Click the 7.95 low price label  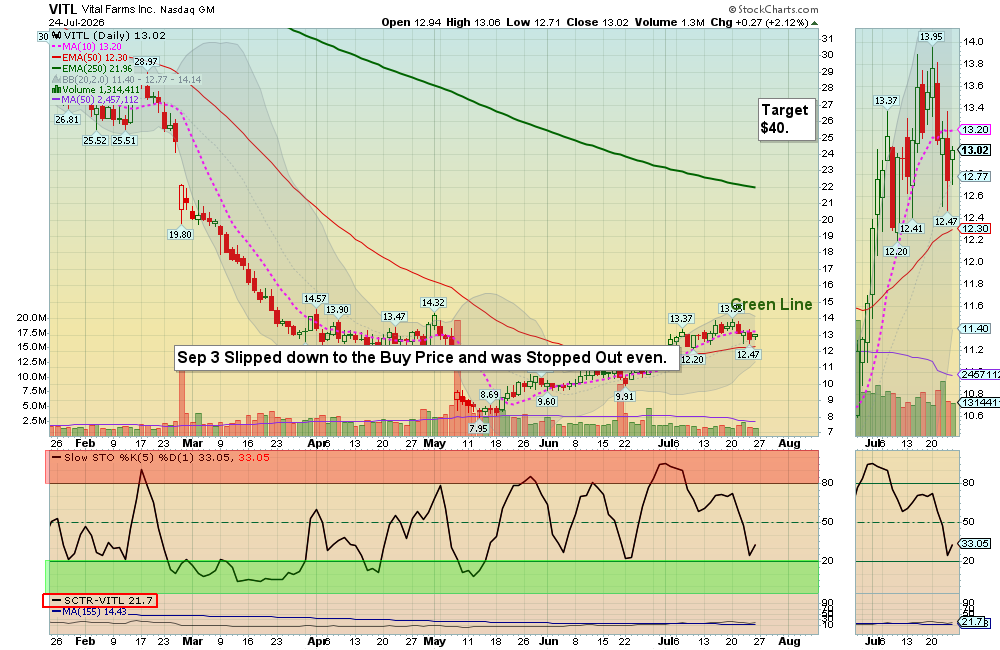(x=478, y=429)
